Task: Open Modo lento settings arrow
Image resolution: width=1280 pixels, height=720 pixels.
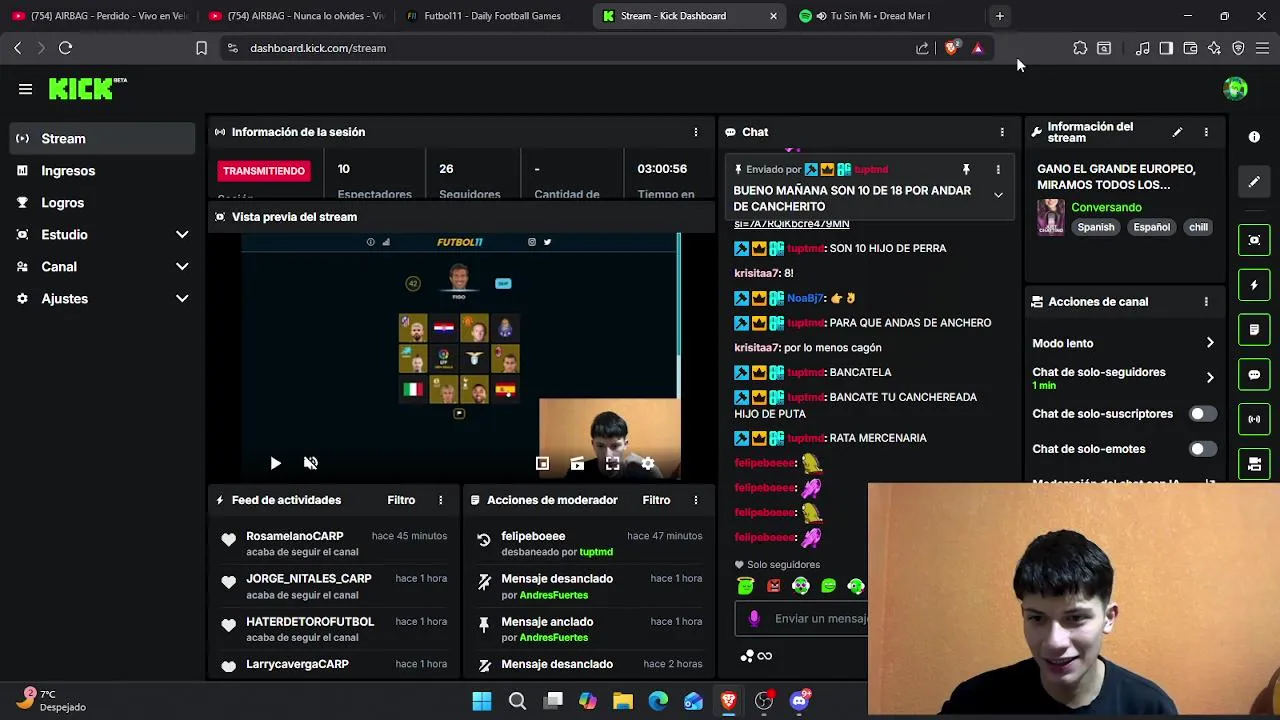Action: click(1210, 343)
